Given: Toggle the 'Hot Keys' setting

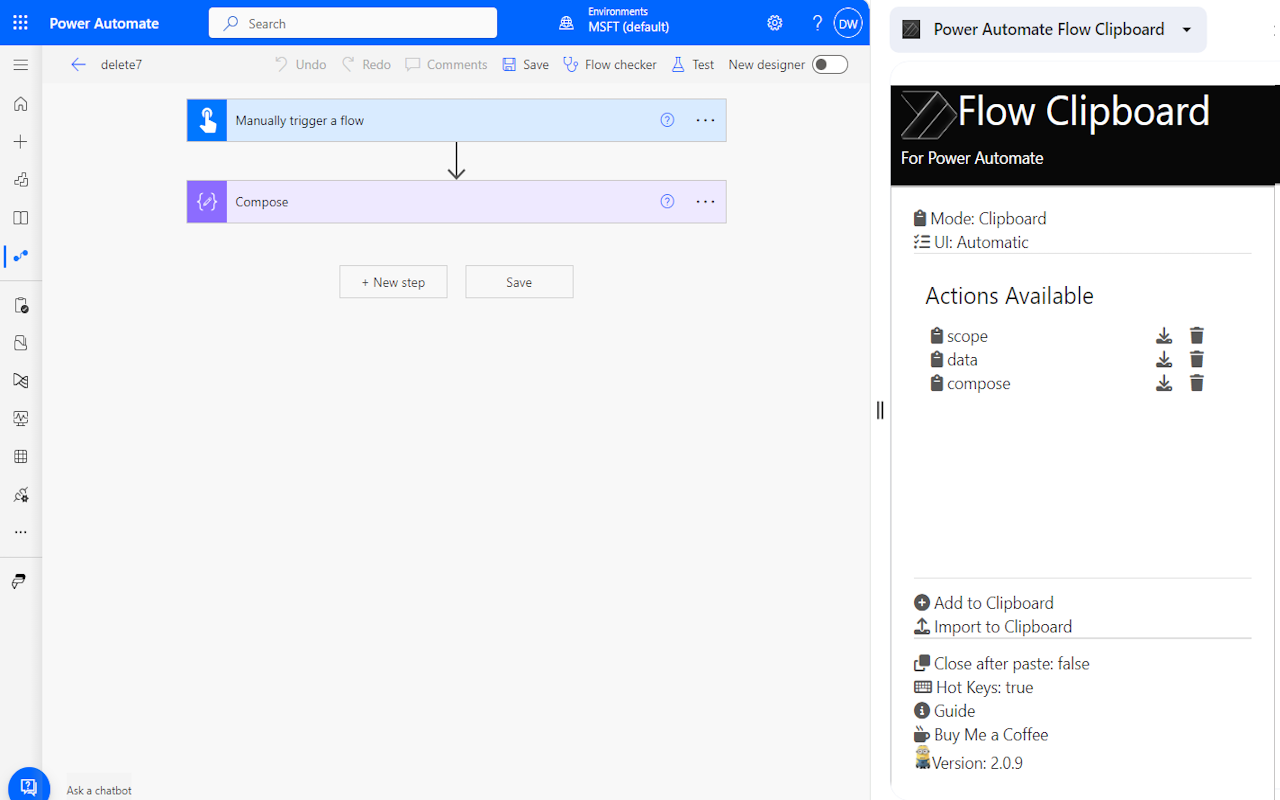Looking at the screenshot, I should (973, 687).
